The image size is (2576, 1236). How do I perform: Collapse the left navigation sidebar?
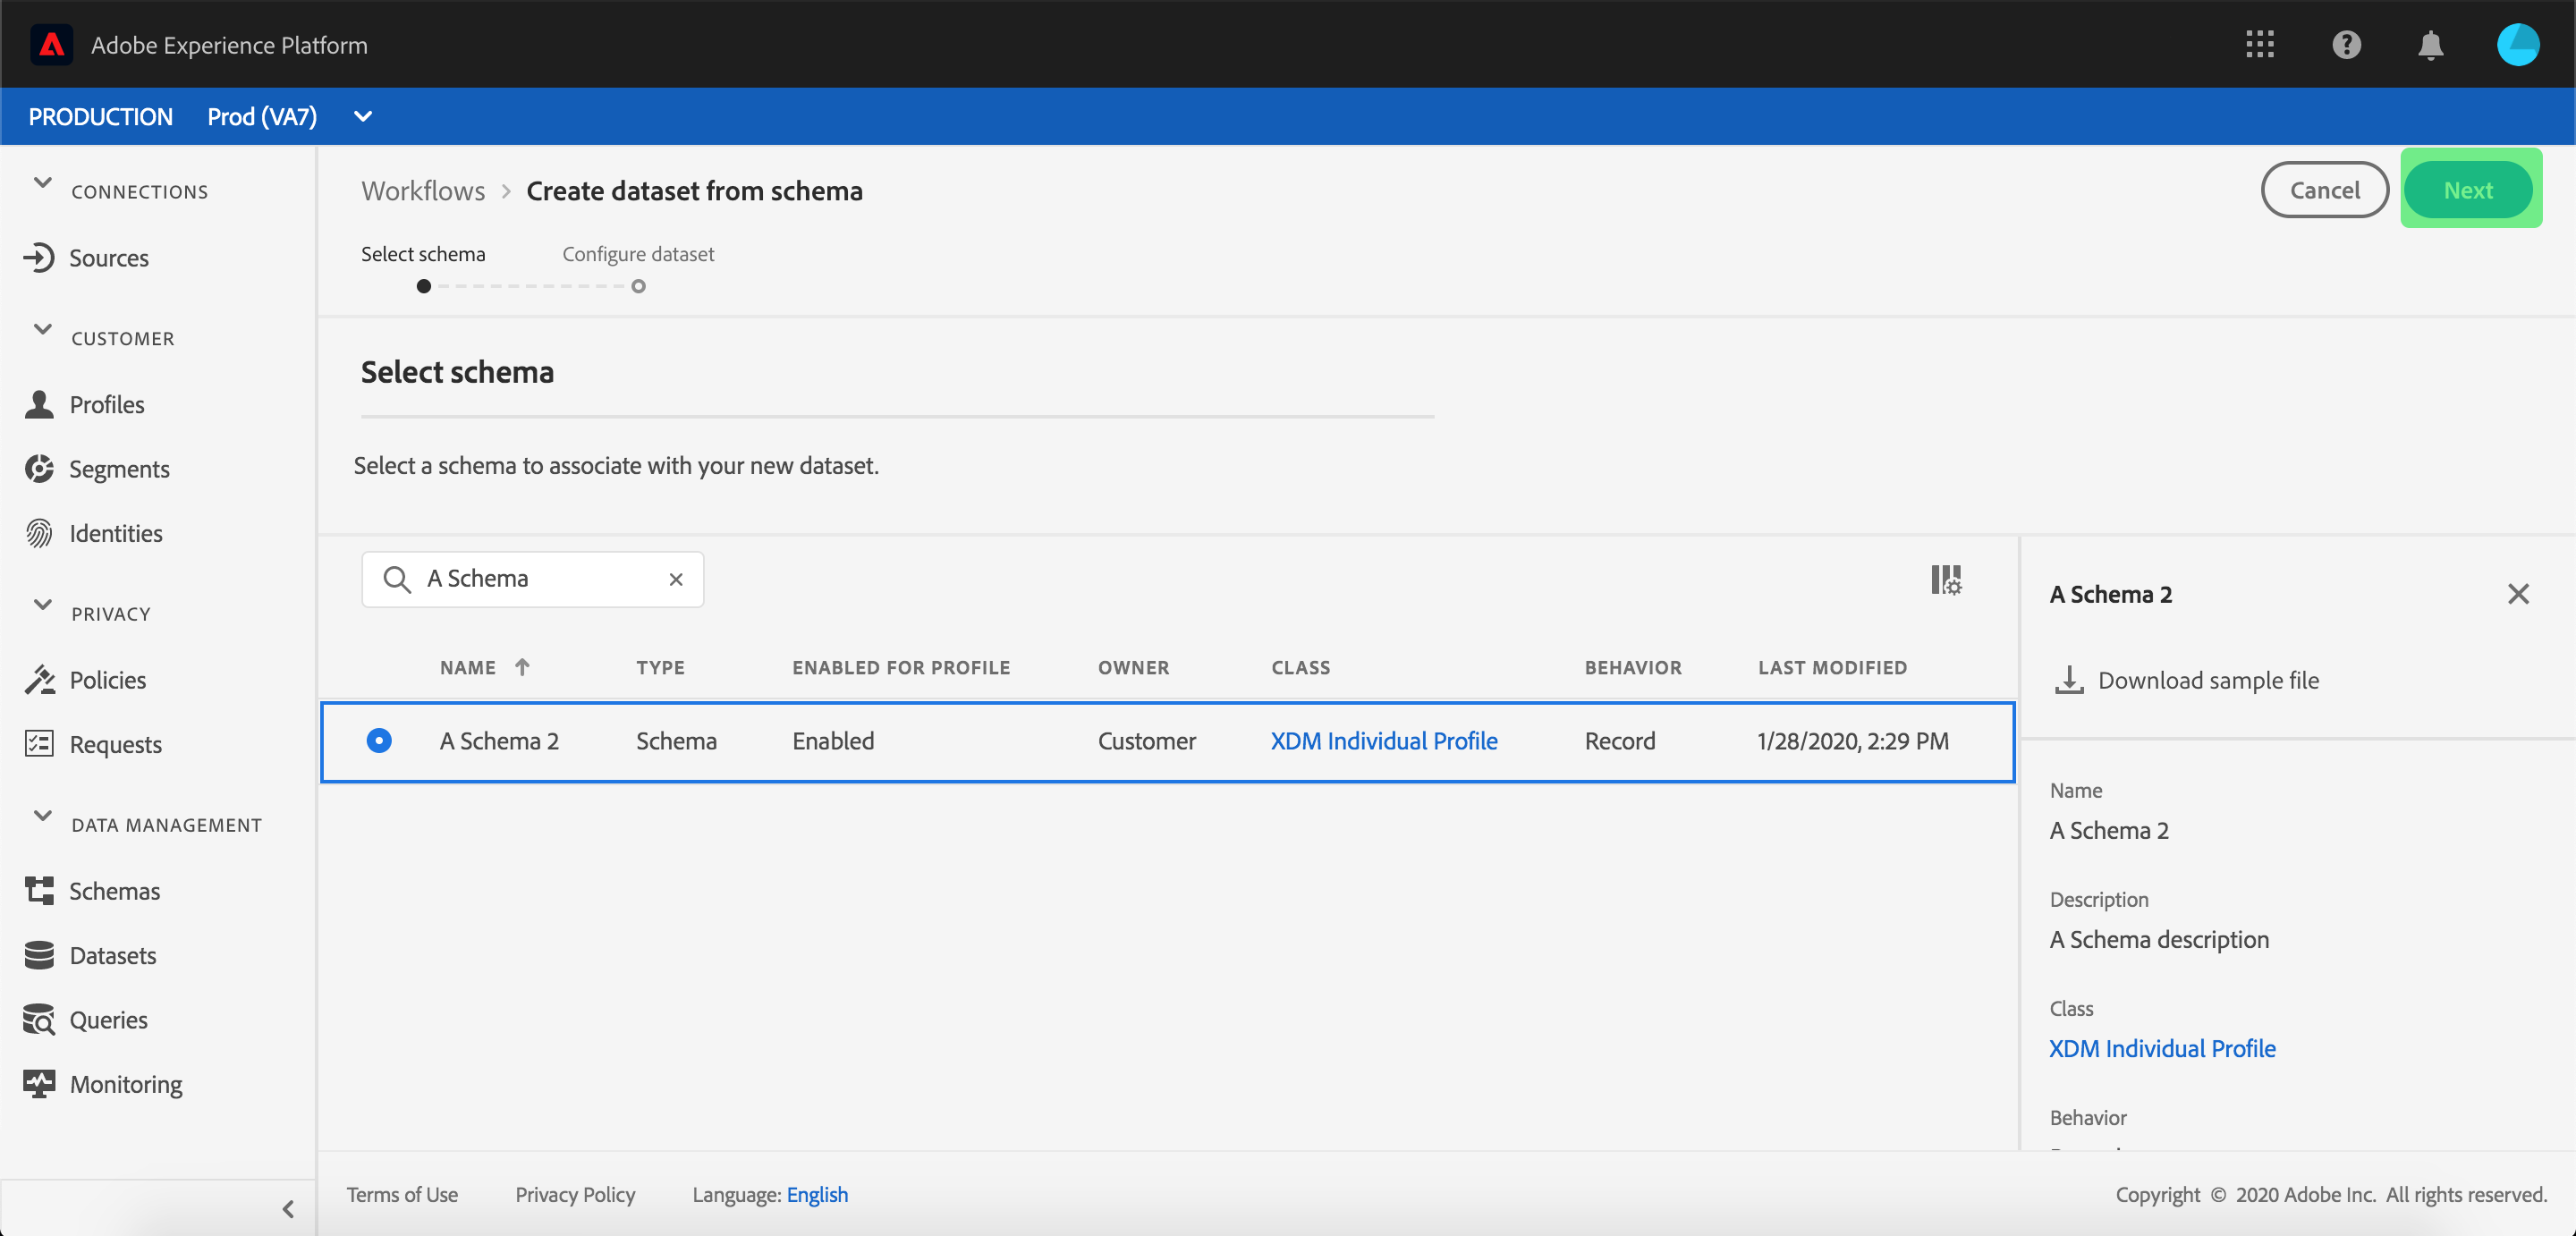point(288,1208)
